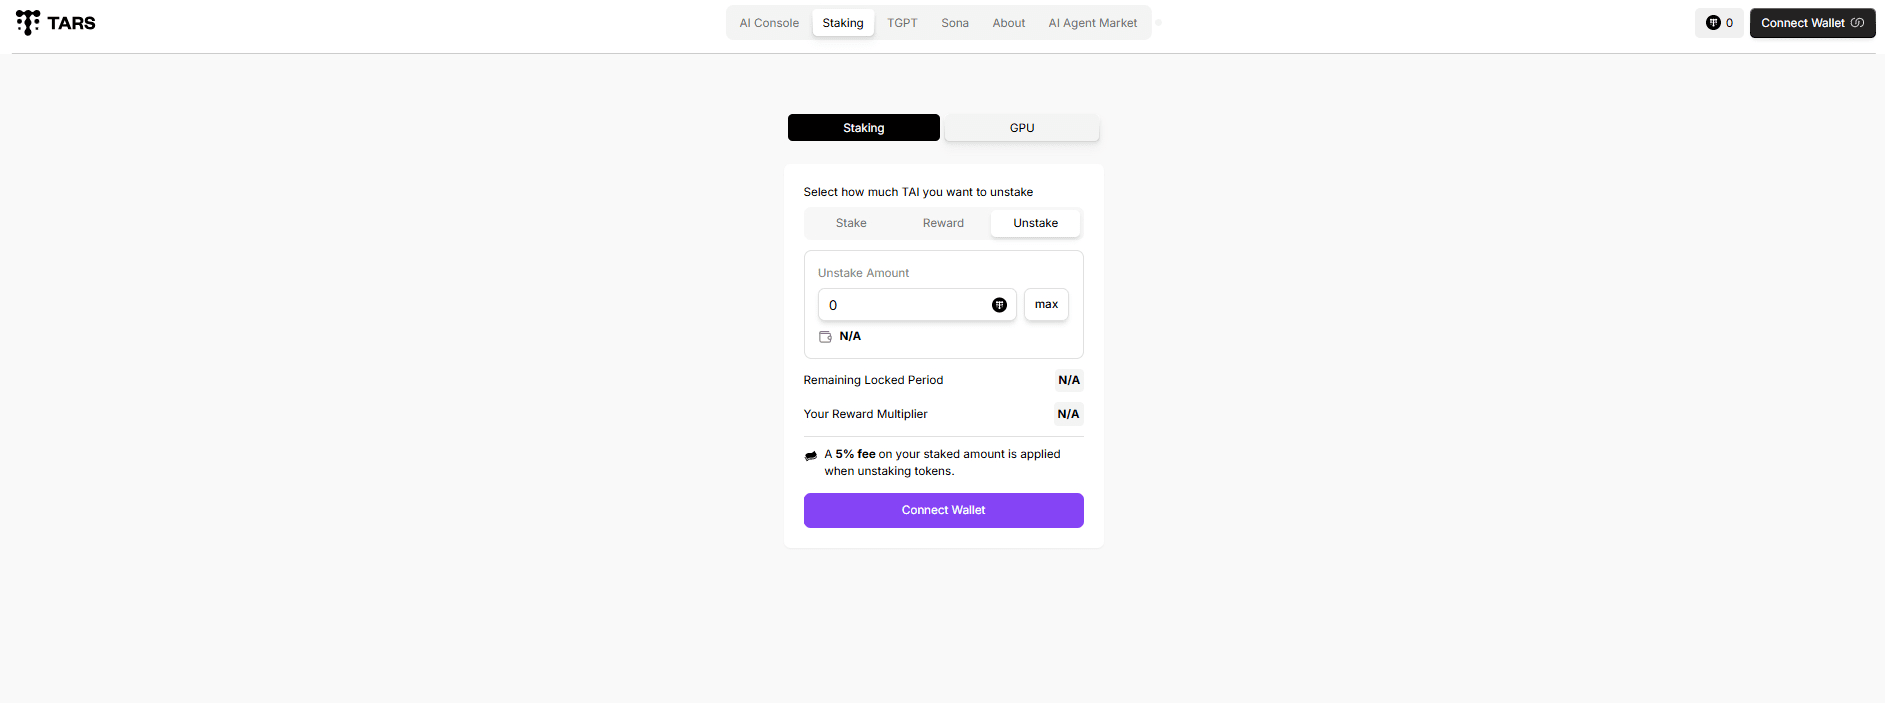This screenshot has width=1885, height=703.
Task: Switch to the GPU section
Action: [1022, 128]
